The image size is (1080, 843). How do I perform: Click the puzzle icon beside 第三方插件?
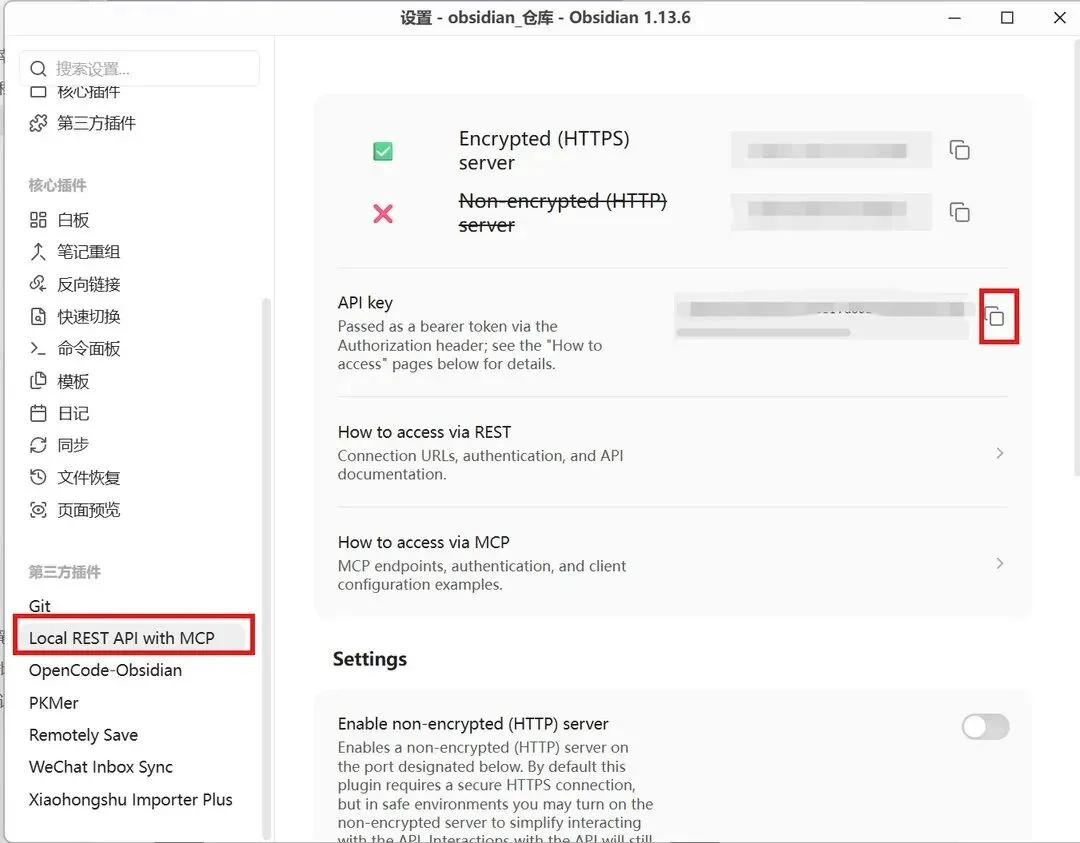point(39,123)
